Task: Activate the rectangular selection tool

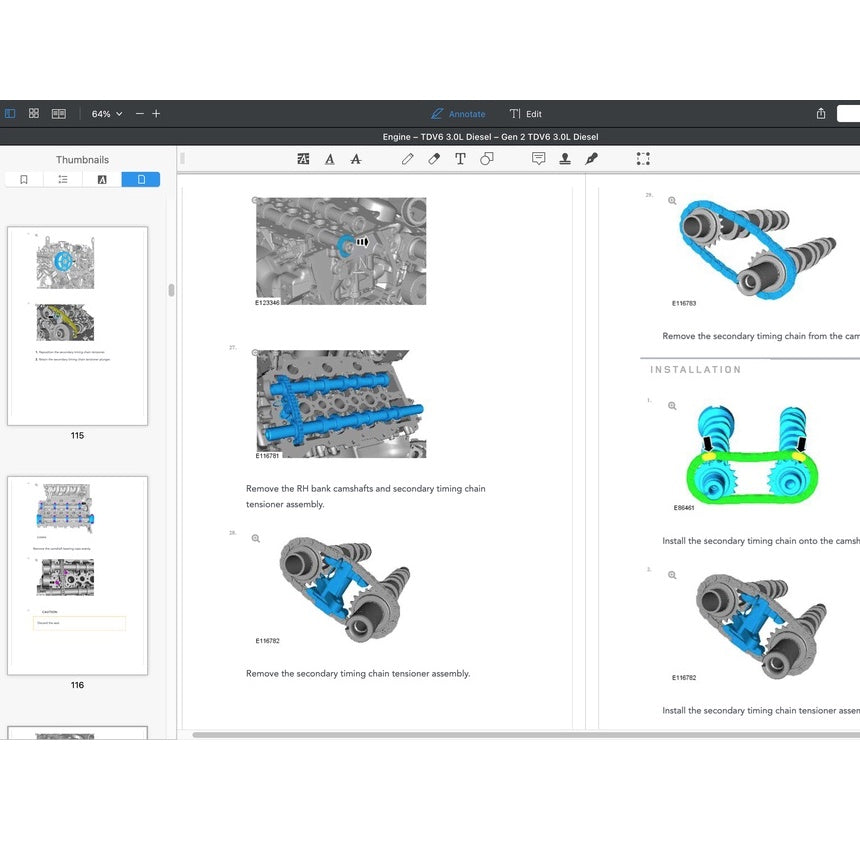Action: pos(643,159)
